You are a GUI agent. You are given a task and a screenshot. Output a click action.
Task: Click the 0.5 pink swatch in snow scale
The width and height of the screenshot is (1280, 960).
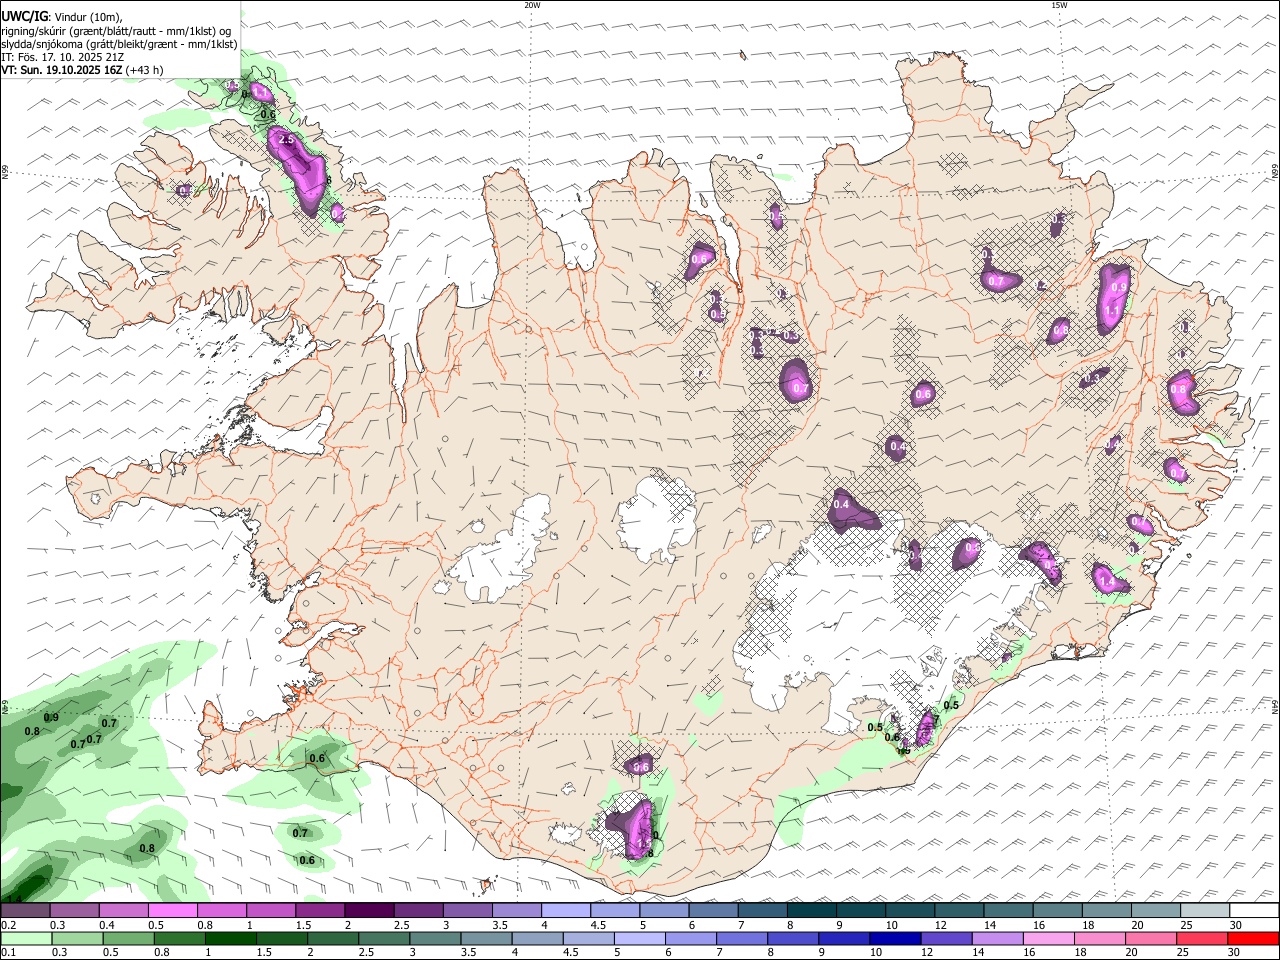[x=173, y=910]
